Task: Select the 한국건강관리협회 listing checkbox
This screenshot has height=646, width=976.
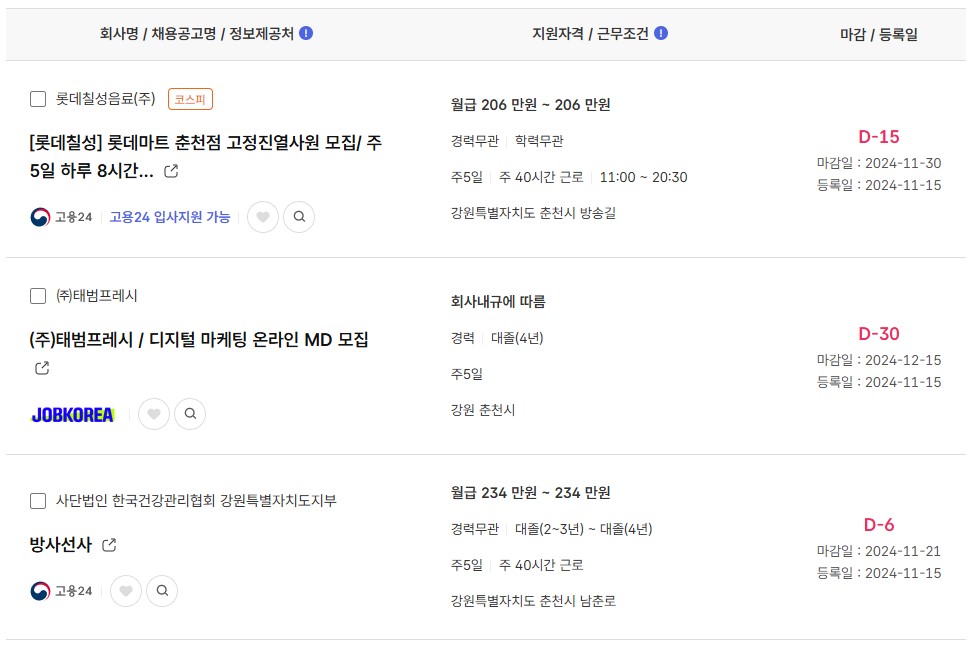Action: coord(38,501)
